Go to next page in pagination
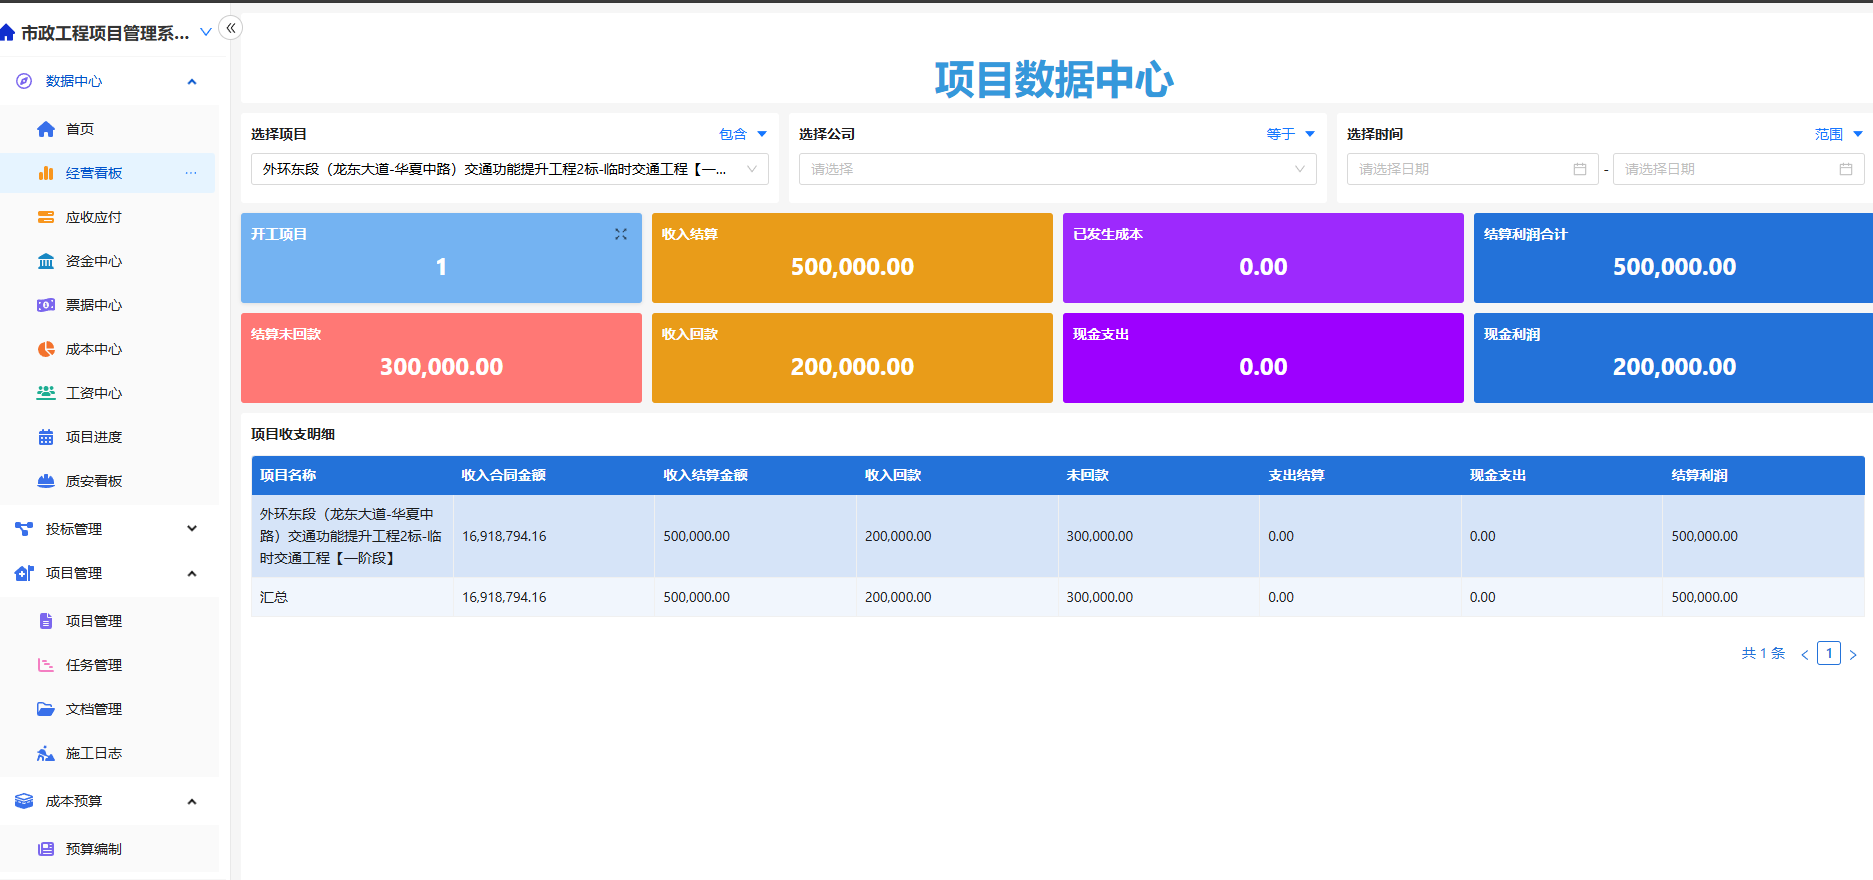 point(1853,654)
